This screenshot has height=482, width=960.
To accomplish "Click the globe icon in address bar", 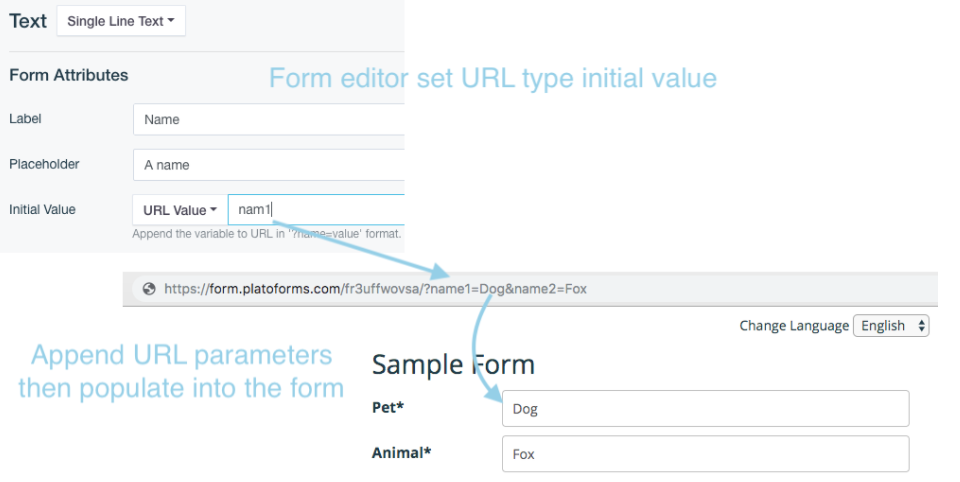I will pos(149,289).
